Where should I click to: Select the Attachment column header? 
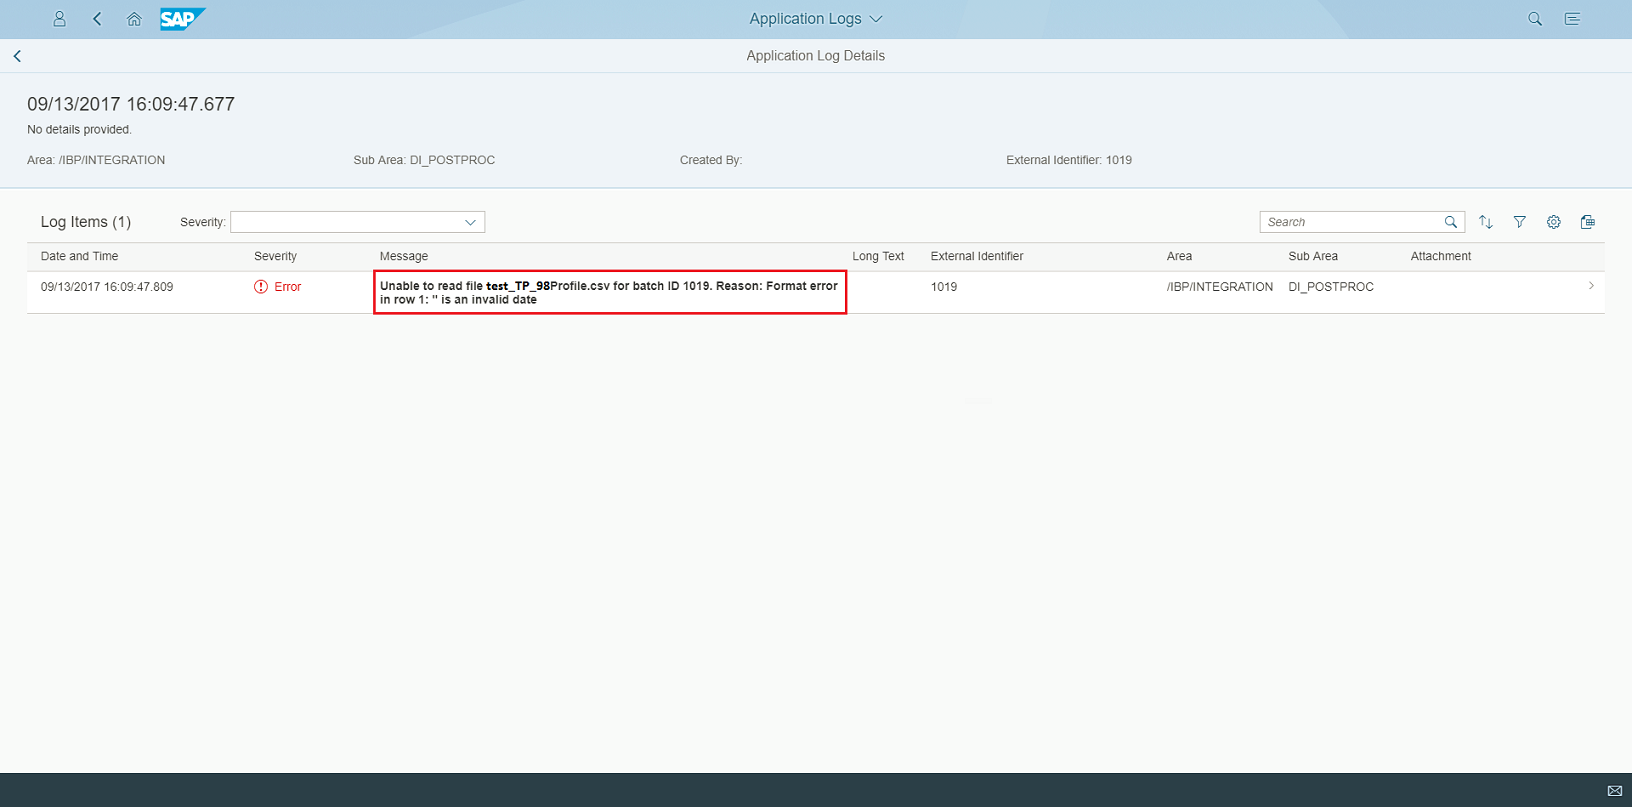(x=1441, y=256)
